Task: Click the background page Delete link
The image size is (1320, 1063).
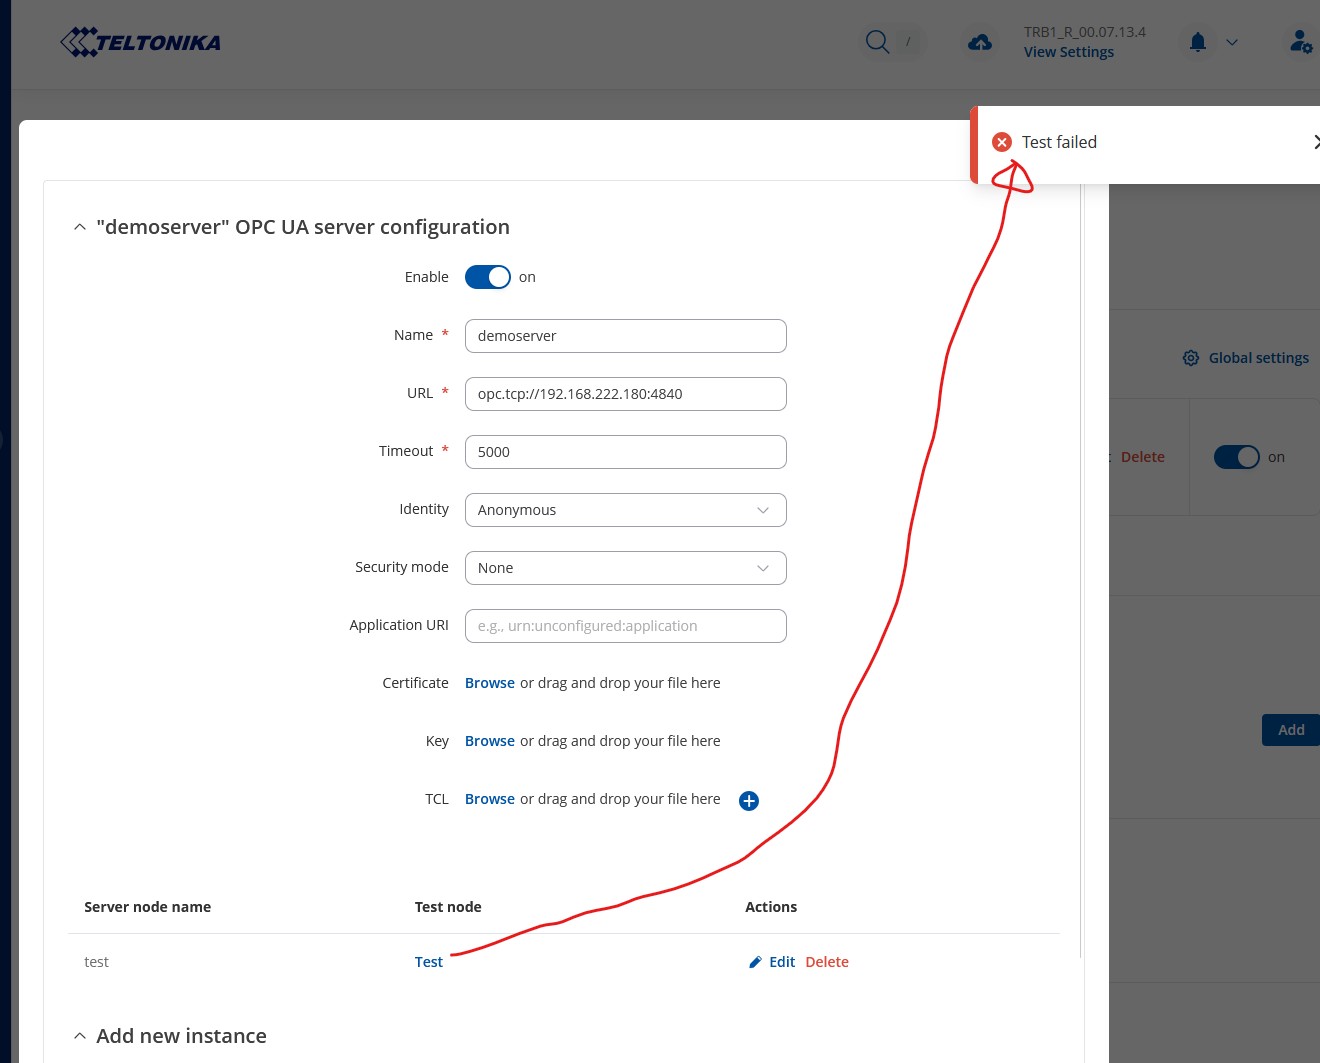Action: pyautogui.click(x=1143, y=457)
